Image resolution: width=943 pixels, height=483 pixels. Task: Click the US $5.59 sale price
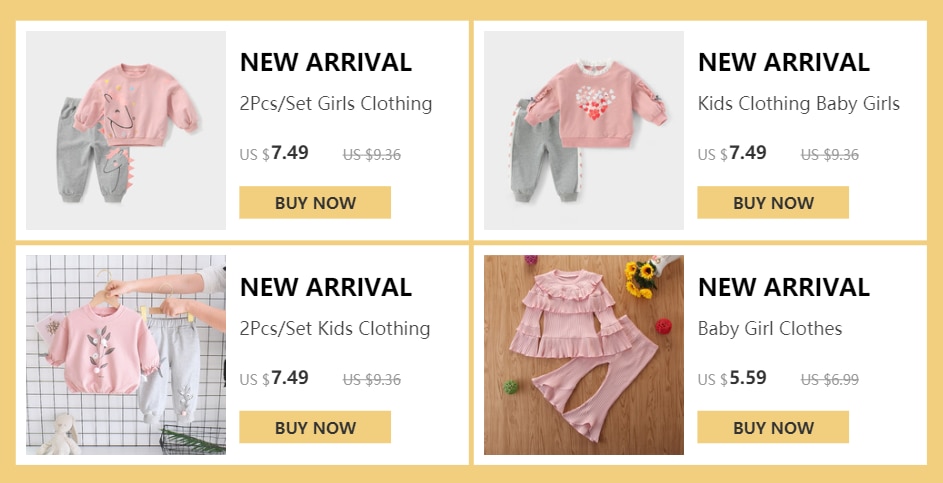(x=732, y=378)
